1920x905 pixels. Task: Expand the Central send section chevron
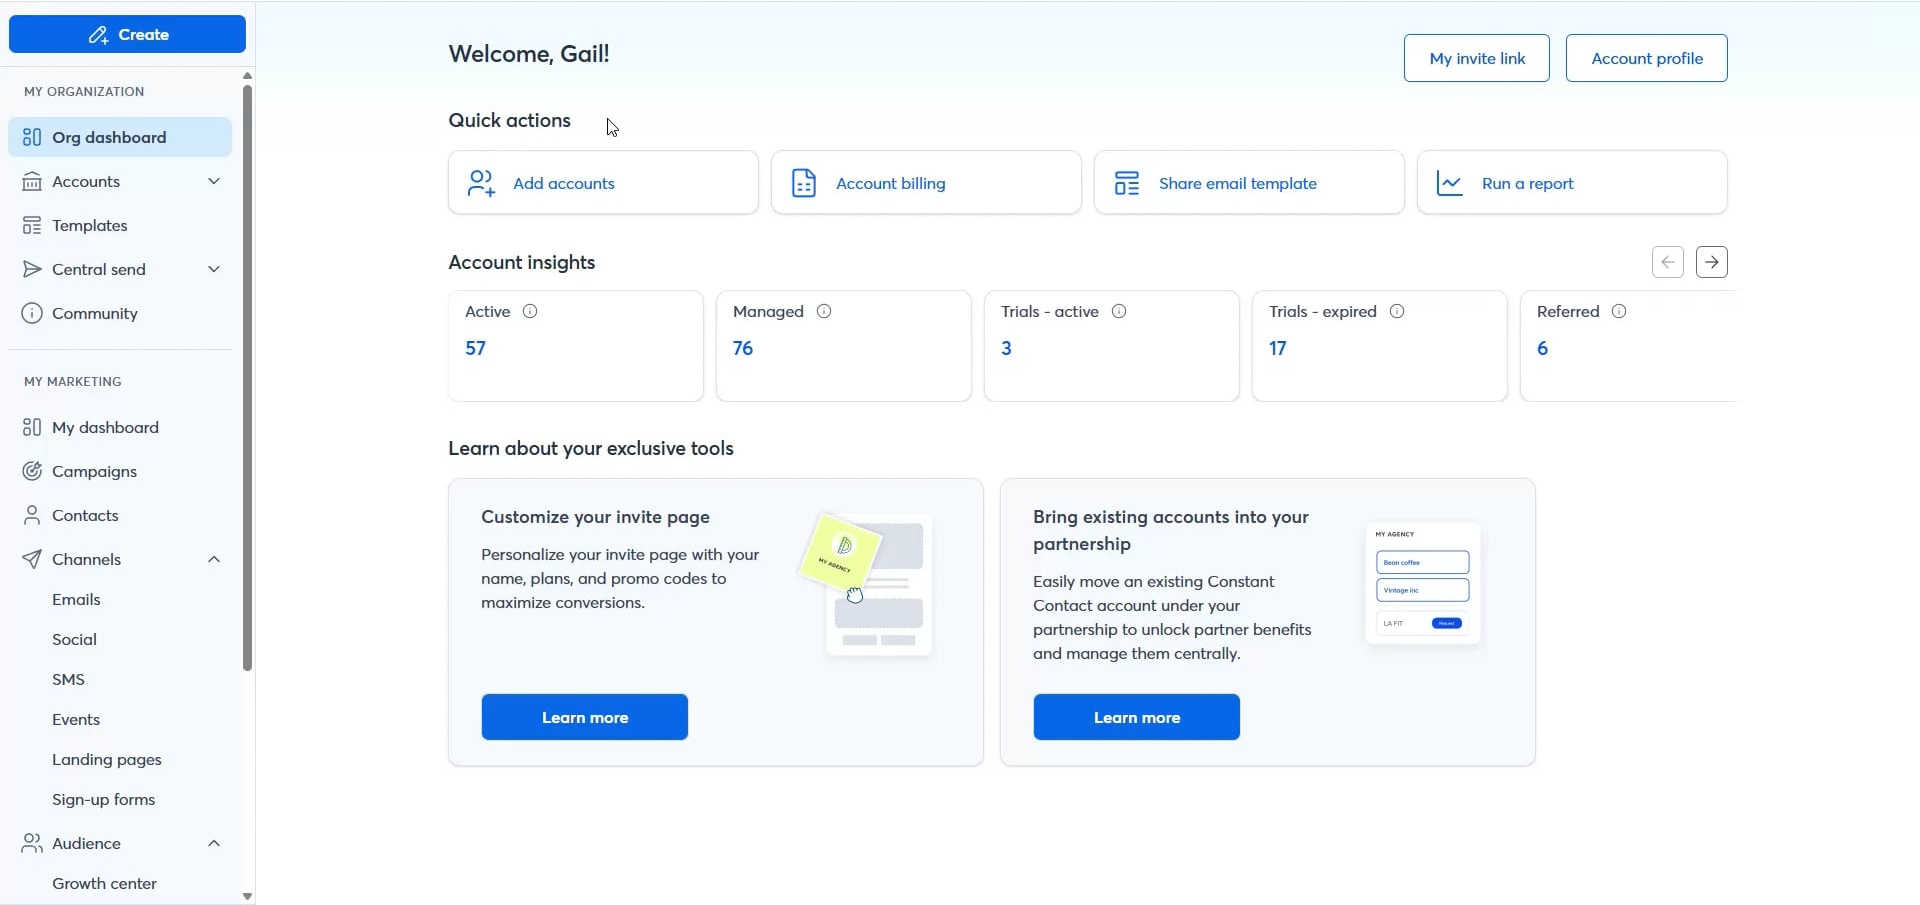pos(213,269)
